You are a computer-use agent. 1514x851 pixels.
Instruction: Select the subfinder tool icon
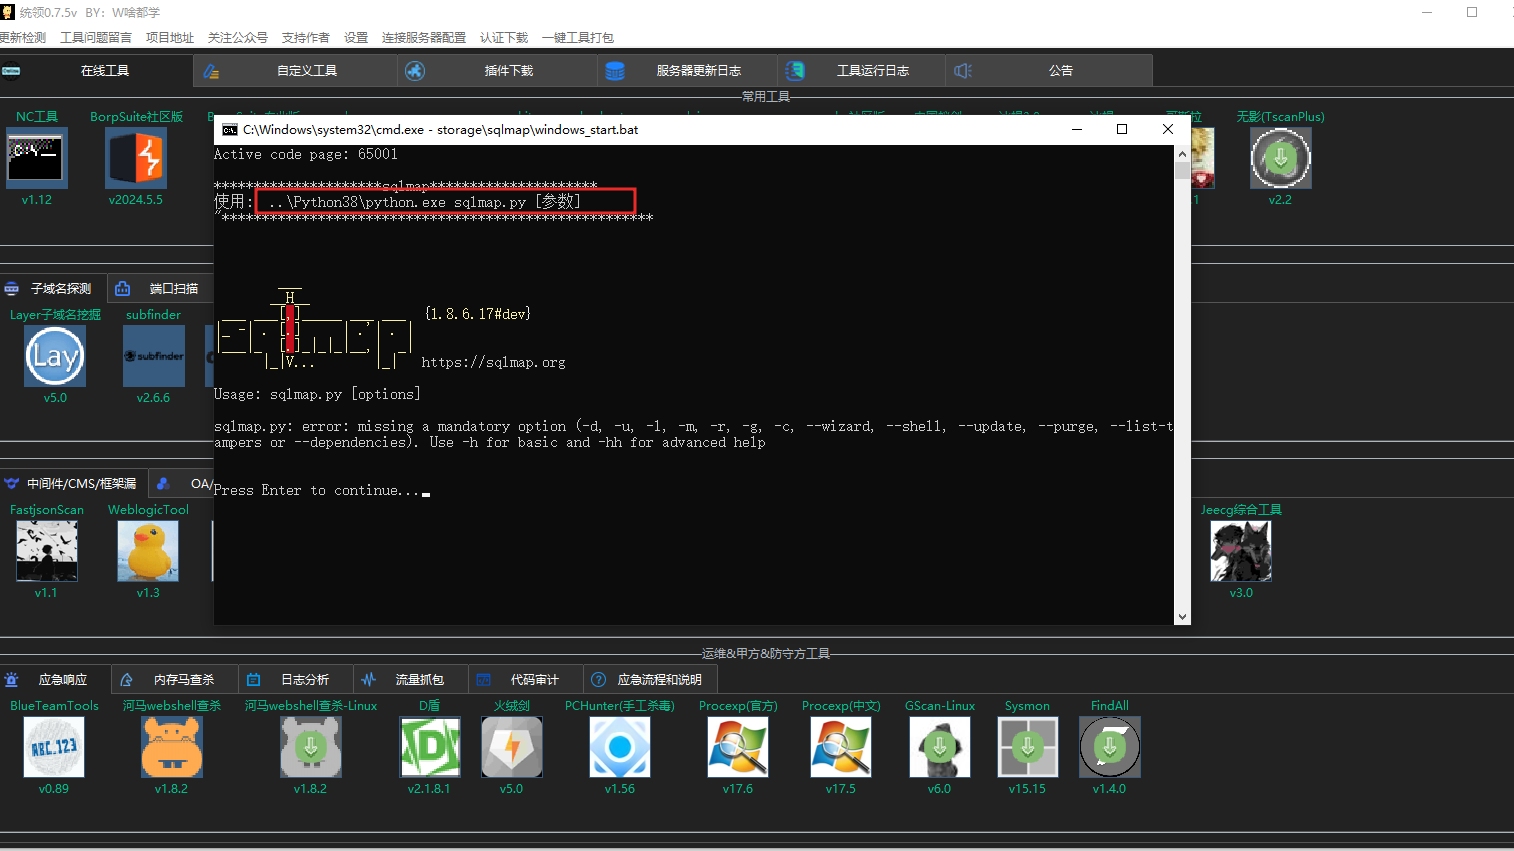pos(152,356)
